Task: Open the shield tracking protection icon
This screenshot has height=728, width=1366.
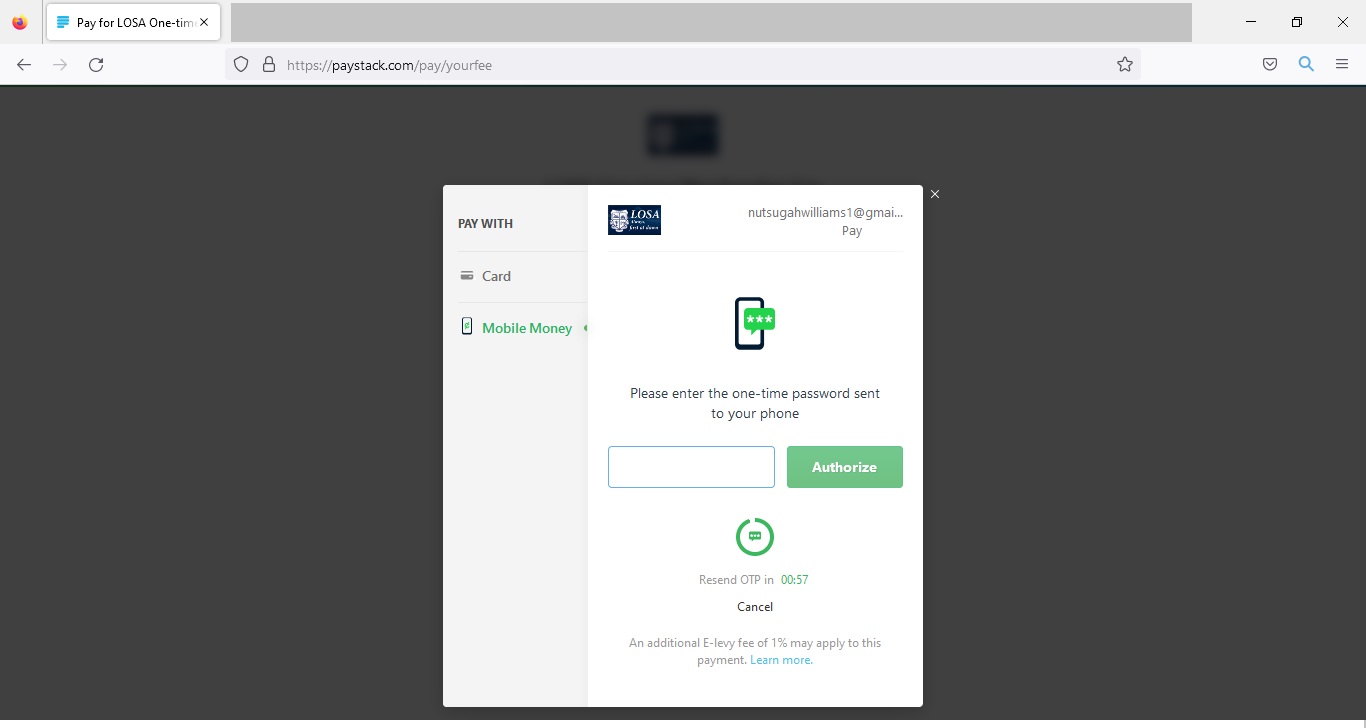Action: click(240, 65)
